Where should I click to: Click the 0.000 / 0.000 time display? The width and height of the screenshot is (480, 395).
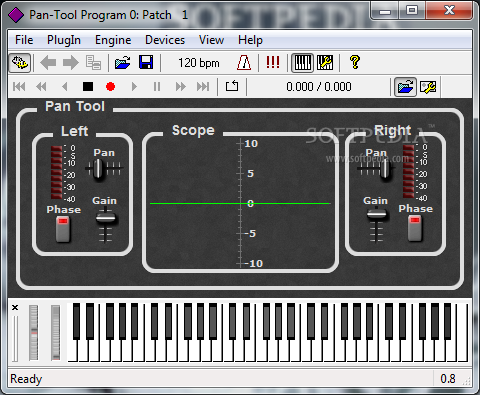319,87
